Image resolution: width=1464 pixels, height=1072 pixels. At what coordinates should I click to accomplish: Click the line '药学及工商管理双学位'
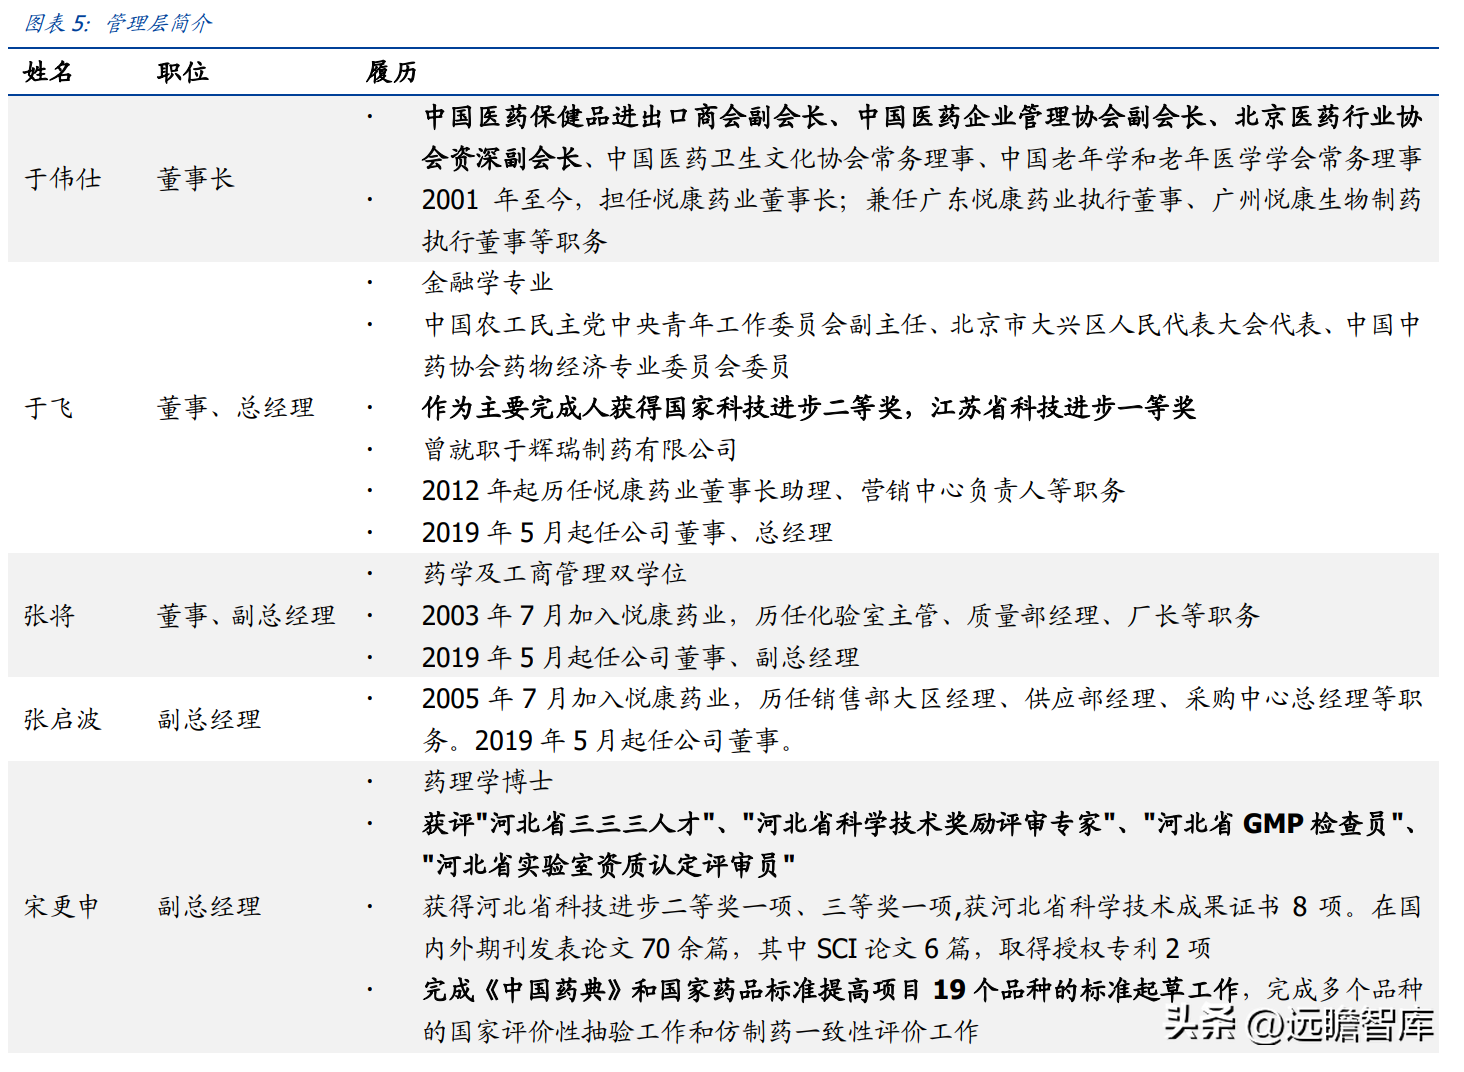[x=554, y=574]
